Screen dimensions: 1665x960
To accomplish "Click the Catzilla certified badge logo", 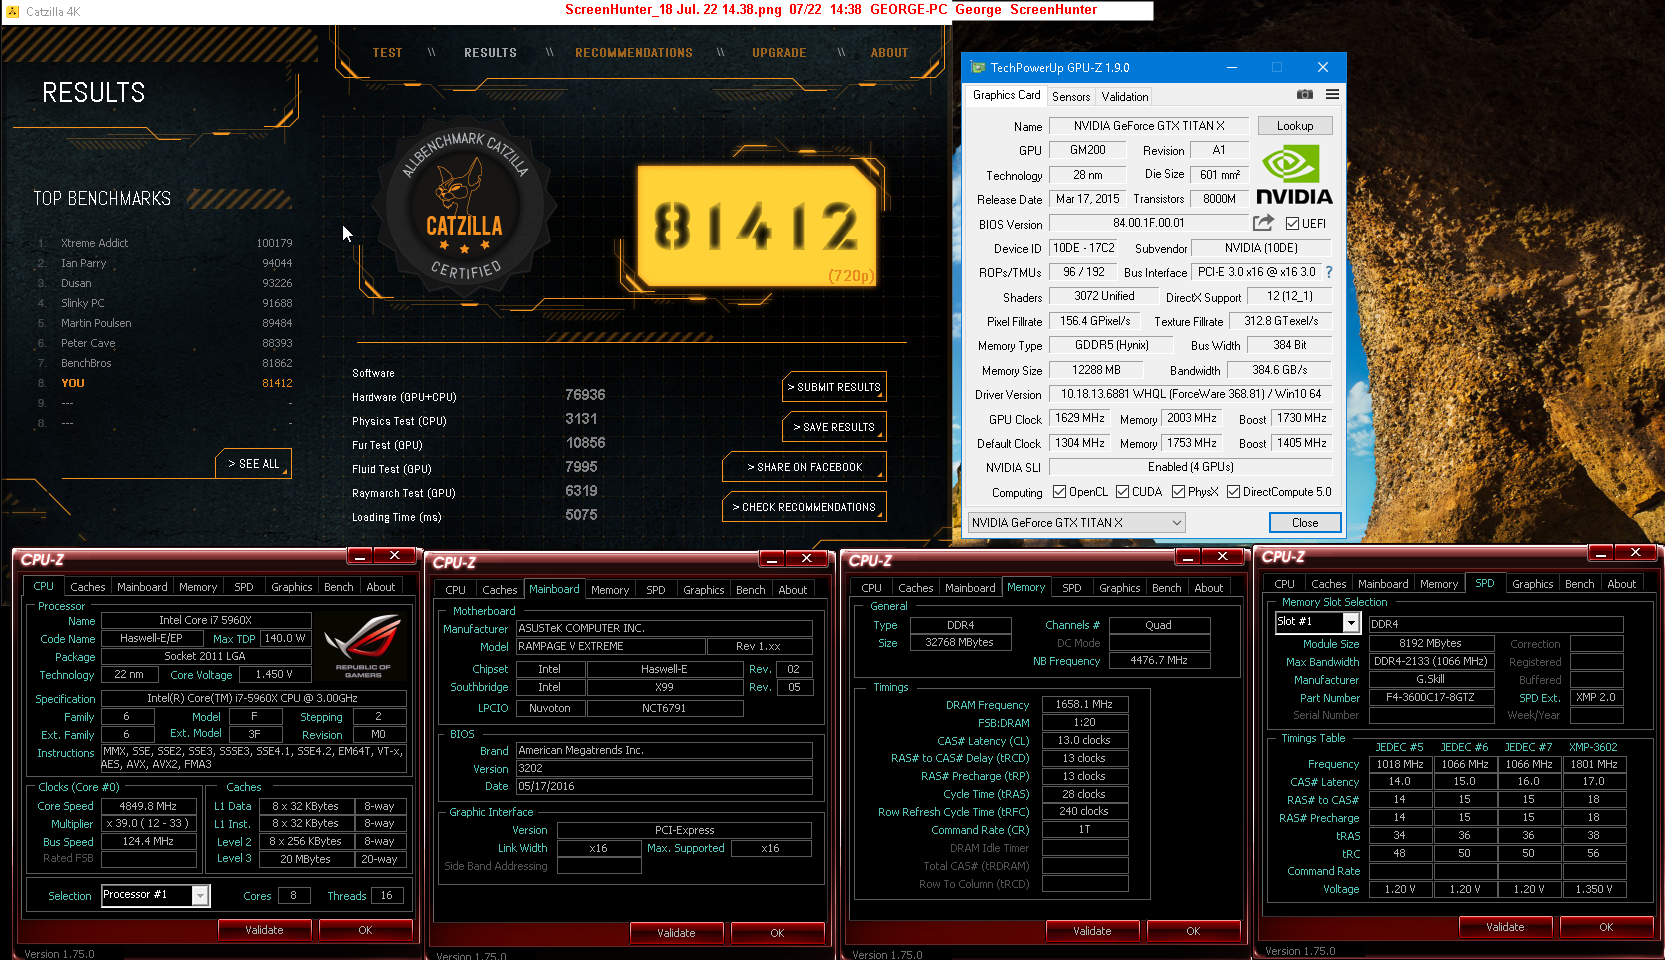I will click(465, 205).
